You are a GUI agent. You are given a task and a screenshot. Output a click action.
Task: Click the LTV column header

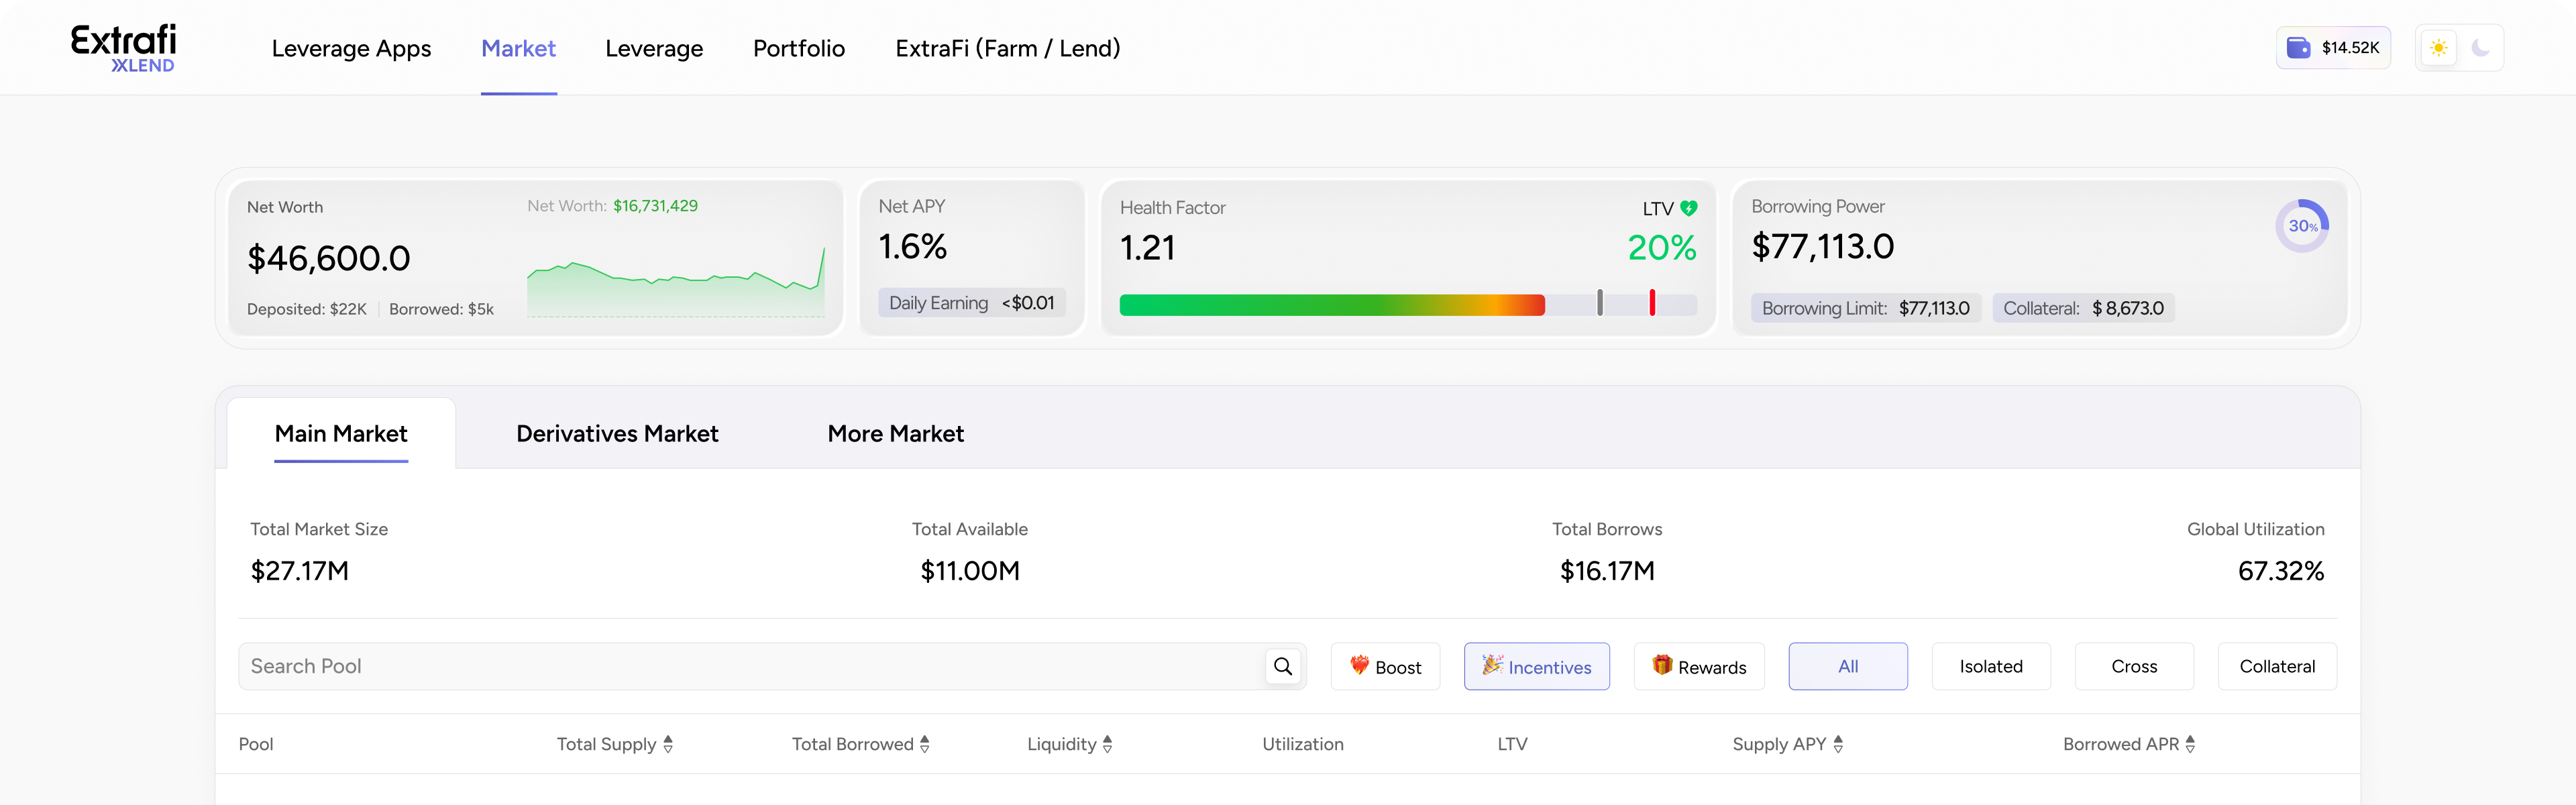(1512, 744)
